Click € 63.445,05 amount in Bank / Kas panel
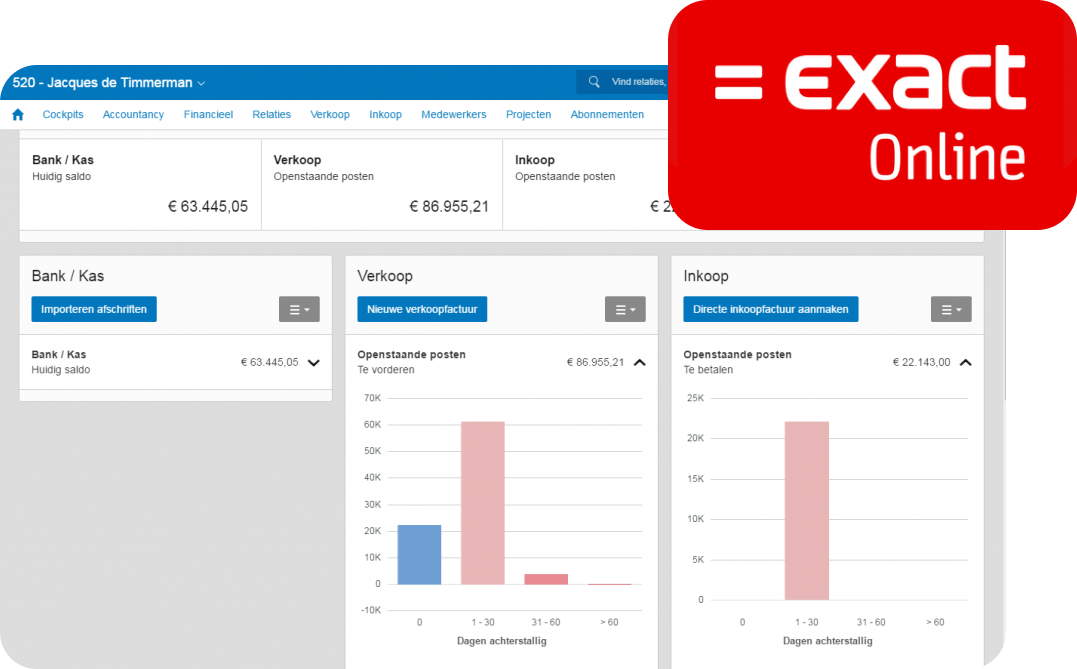This screenshot has height=669, width=1077. tap(269, 362)
